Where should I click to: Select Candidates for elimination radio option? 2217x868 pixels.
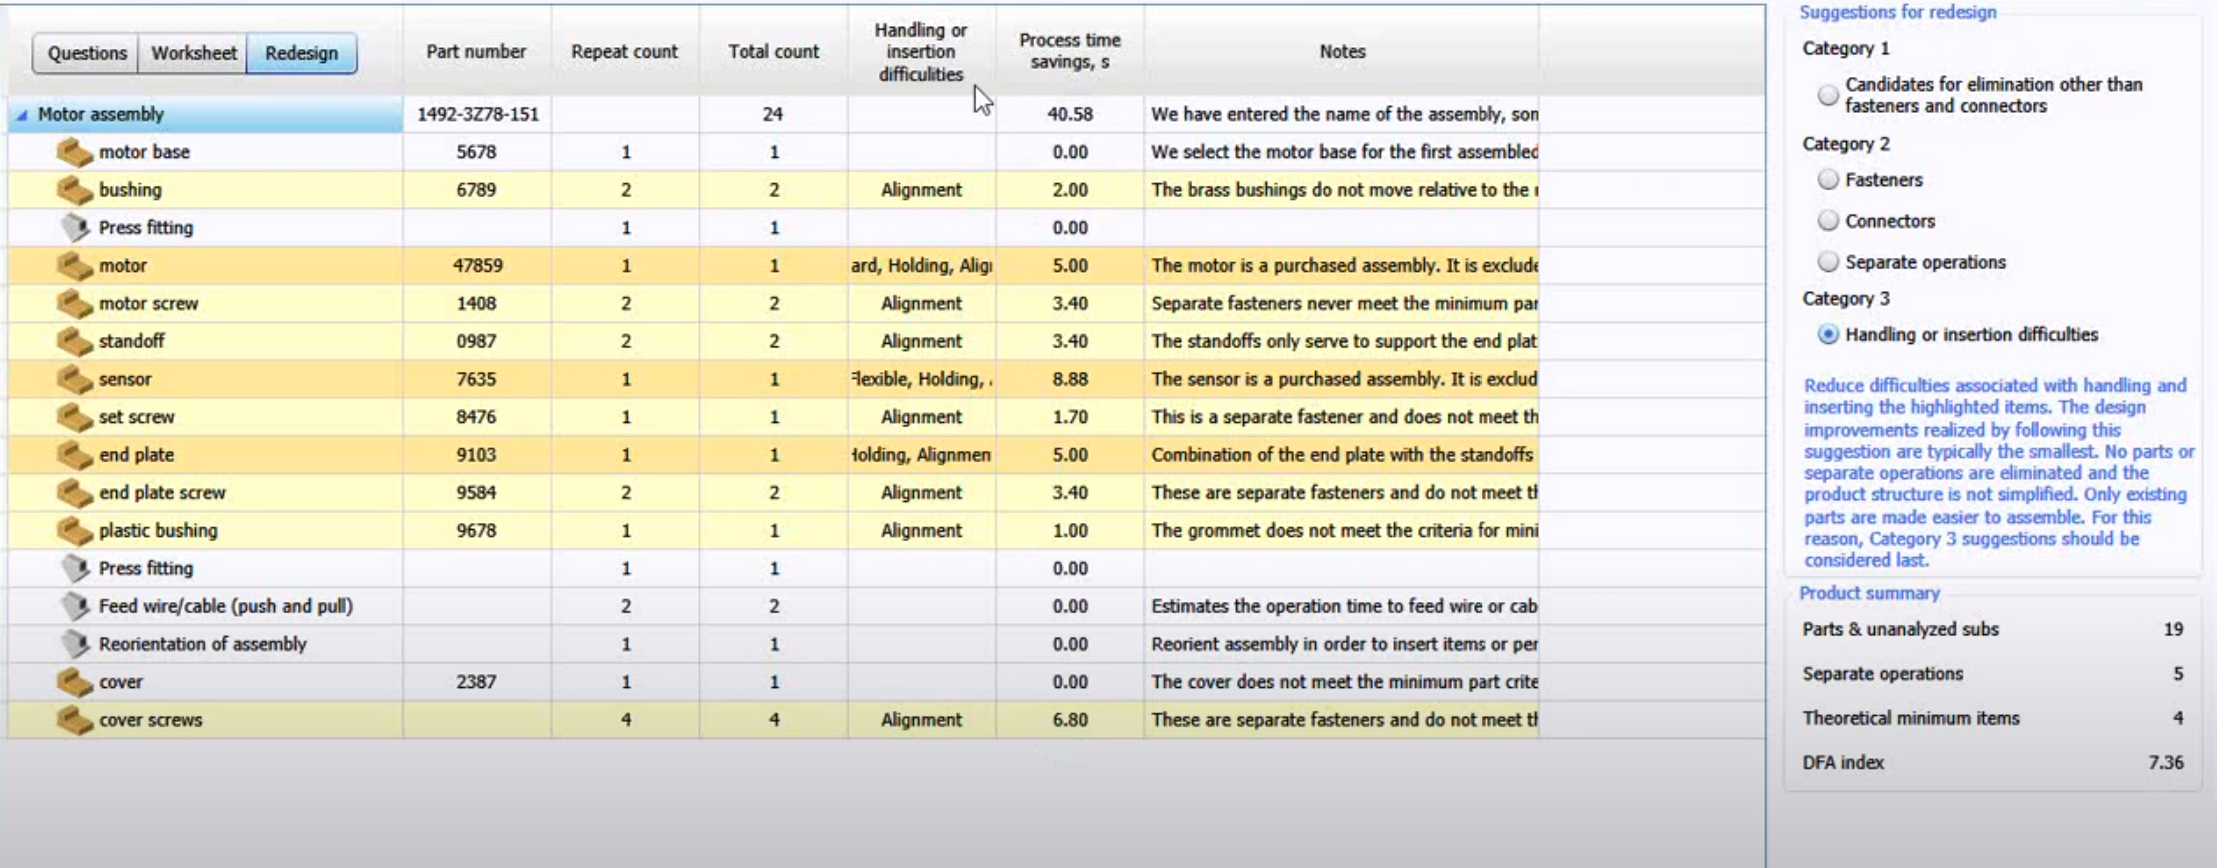[1828, 95]
